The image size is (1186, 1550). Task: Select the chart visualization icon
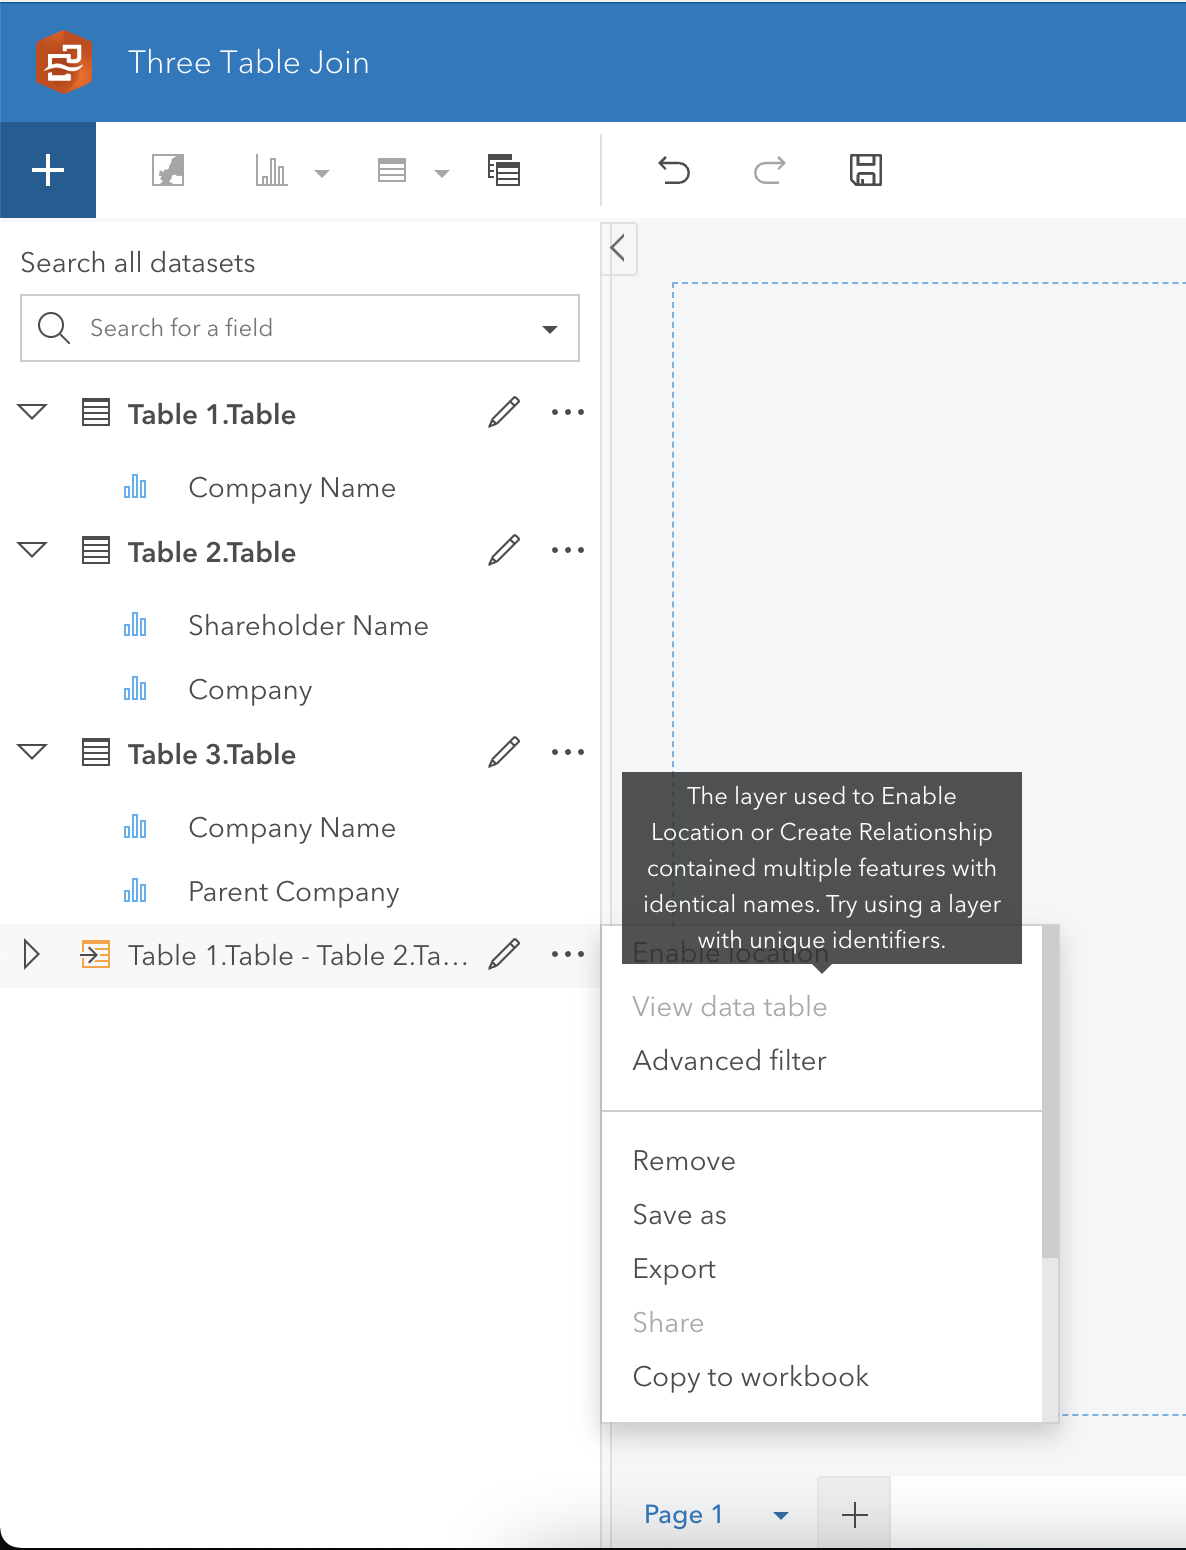[272, 170]
